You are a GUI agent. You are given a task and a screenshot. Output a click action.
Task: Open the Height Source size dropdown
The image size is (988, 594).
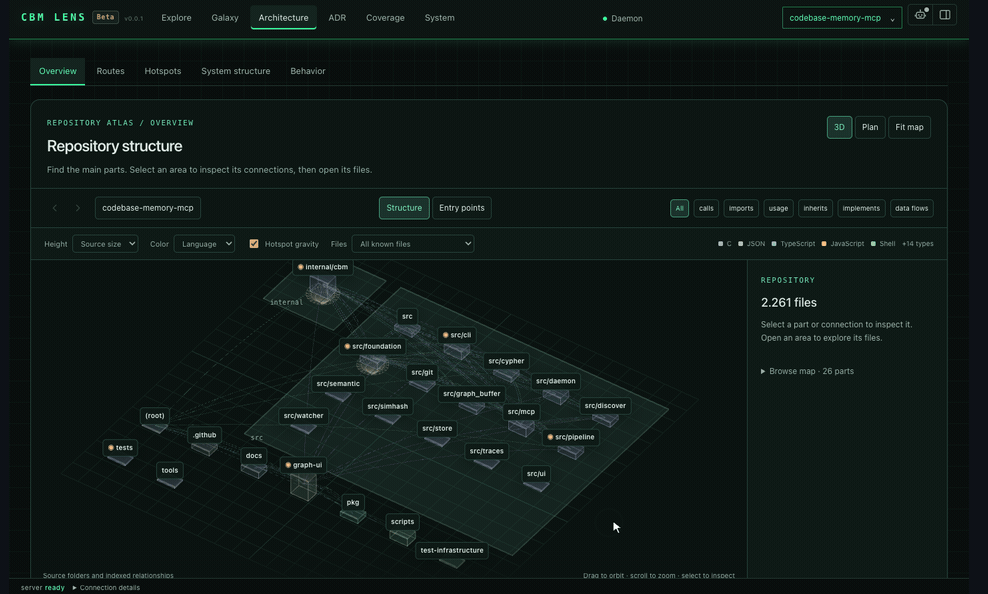coord(105,244)
